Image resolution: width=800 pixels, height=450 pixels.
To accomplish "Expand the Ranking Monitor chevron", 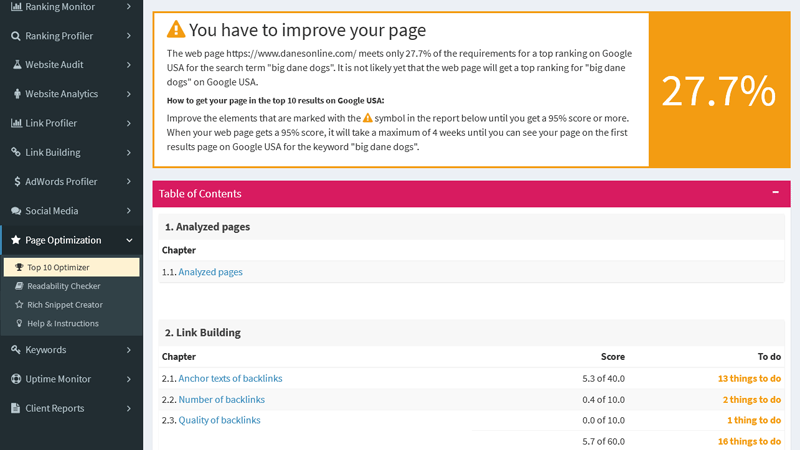I will coord(129,7).
